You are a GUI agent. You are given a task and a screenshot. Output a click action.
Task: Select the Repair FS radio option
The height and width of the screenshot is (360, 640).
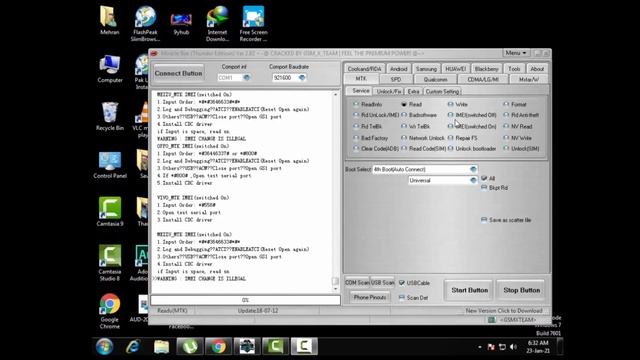450,138
